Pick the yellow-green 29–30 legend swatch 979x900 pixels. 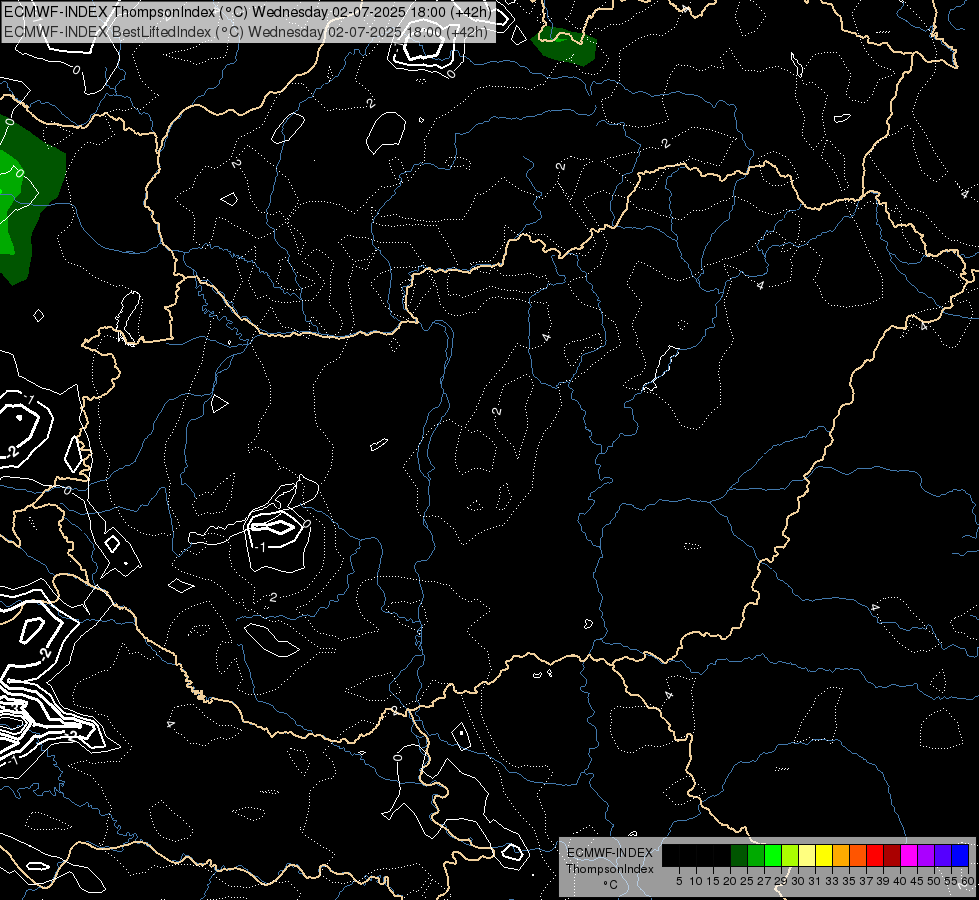pyautogui.click(x=790, y=855)
